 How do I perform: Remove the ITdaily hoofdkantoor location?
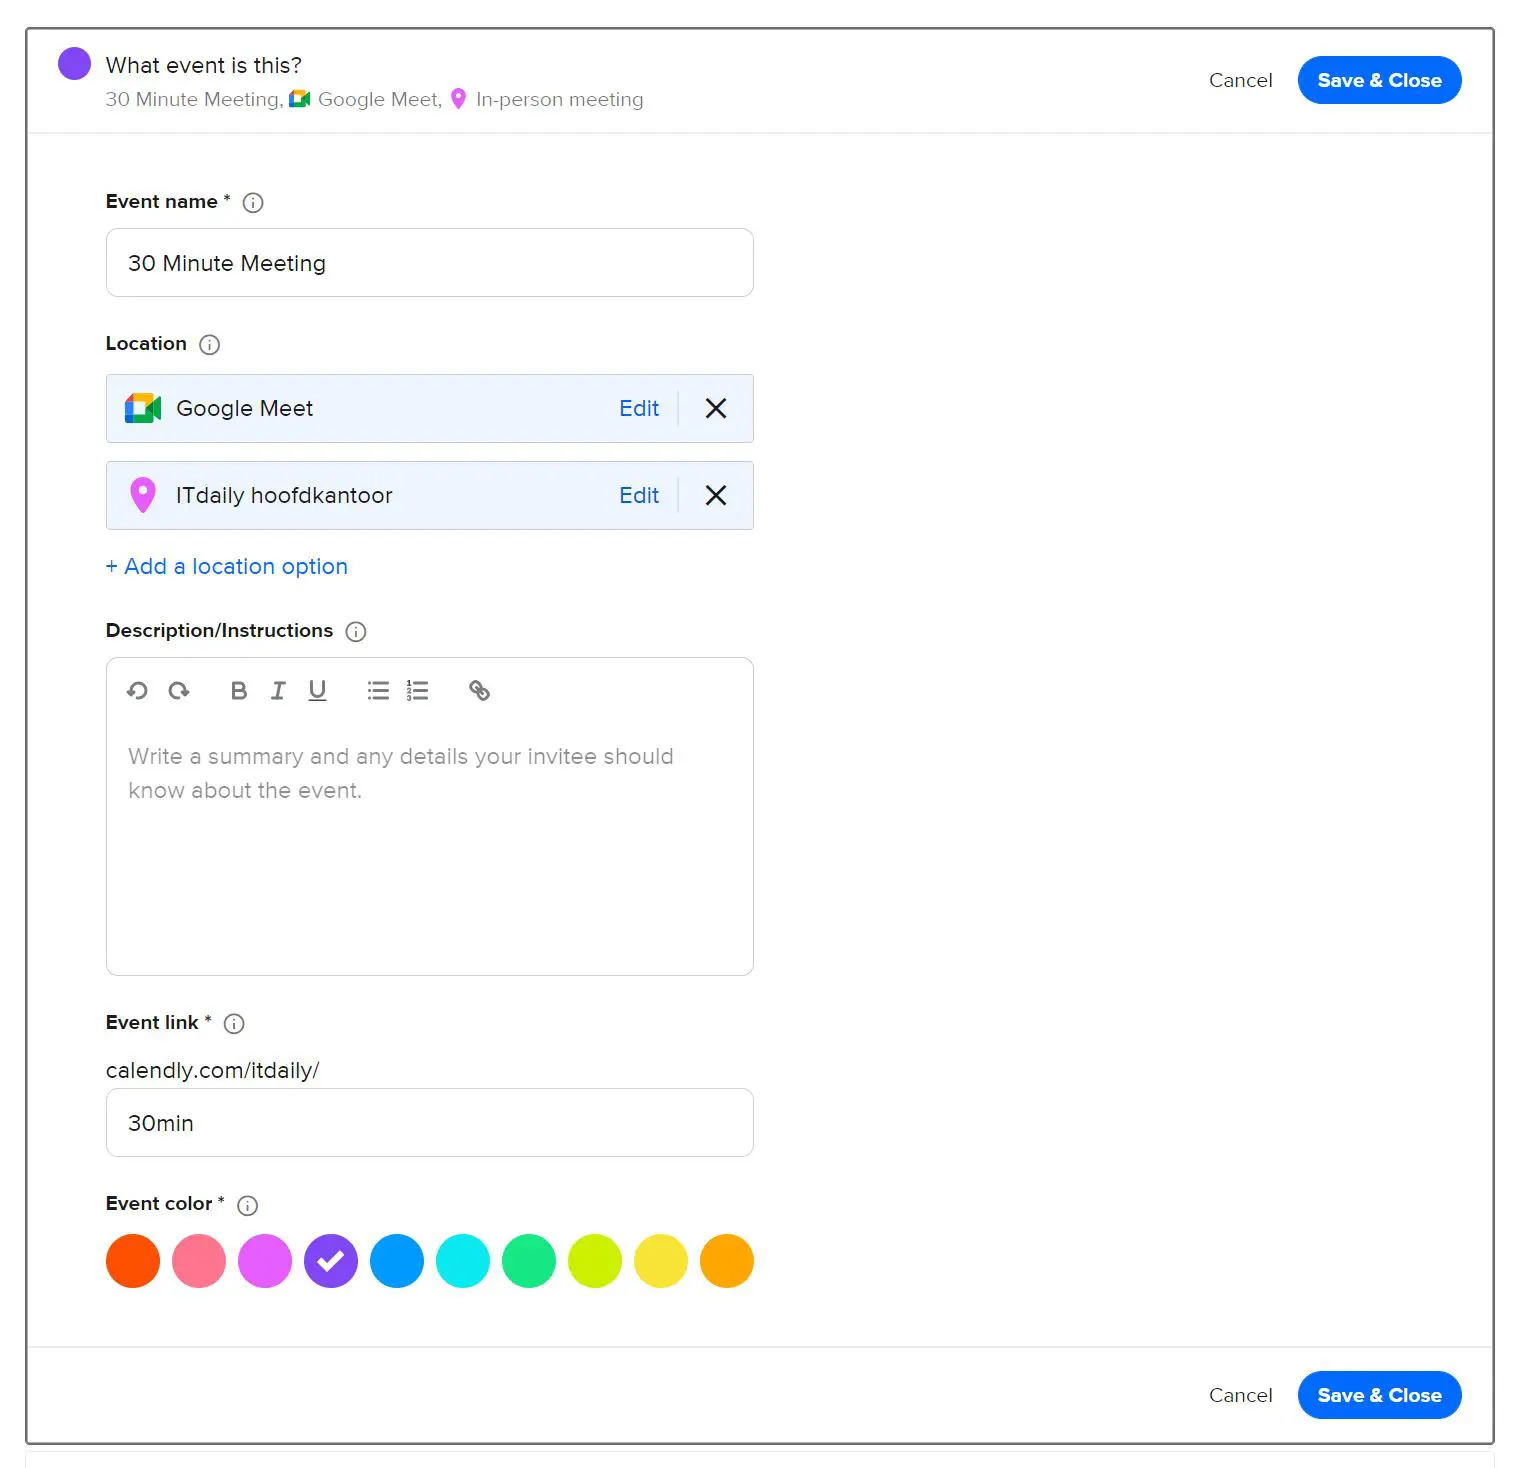[716, 495]
